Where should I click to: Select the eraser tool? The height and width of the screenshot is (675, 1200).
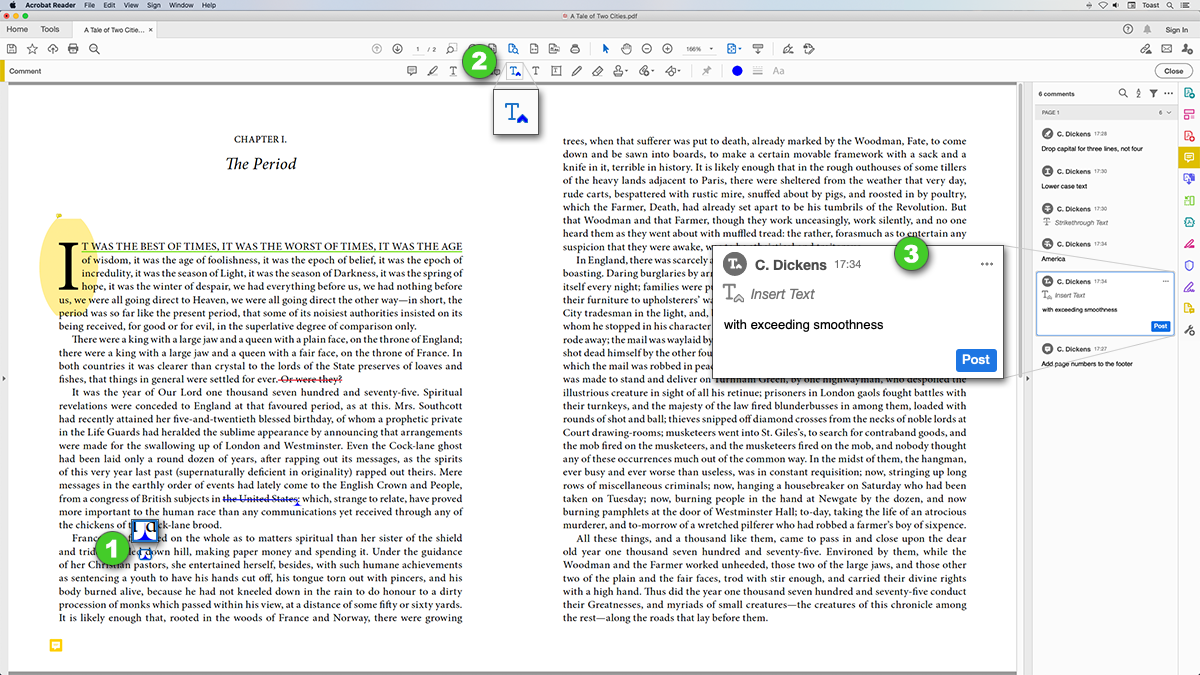click(x=597, y=71)
